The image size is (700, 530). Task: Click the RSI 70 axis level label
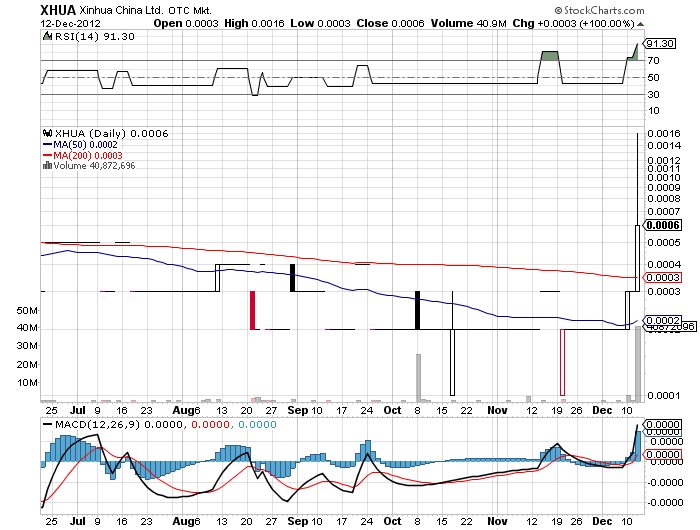pyautogui.click(x=654, y=61)
